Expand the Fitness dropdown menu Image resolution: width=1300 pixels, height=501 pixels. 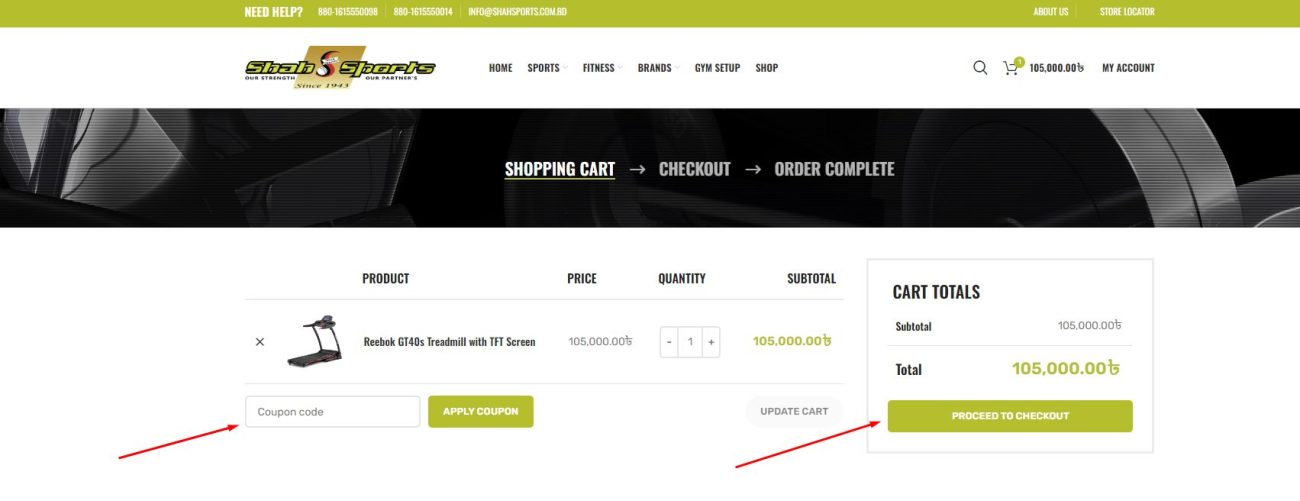pyautogui.click(x=602, y=68)
